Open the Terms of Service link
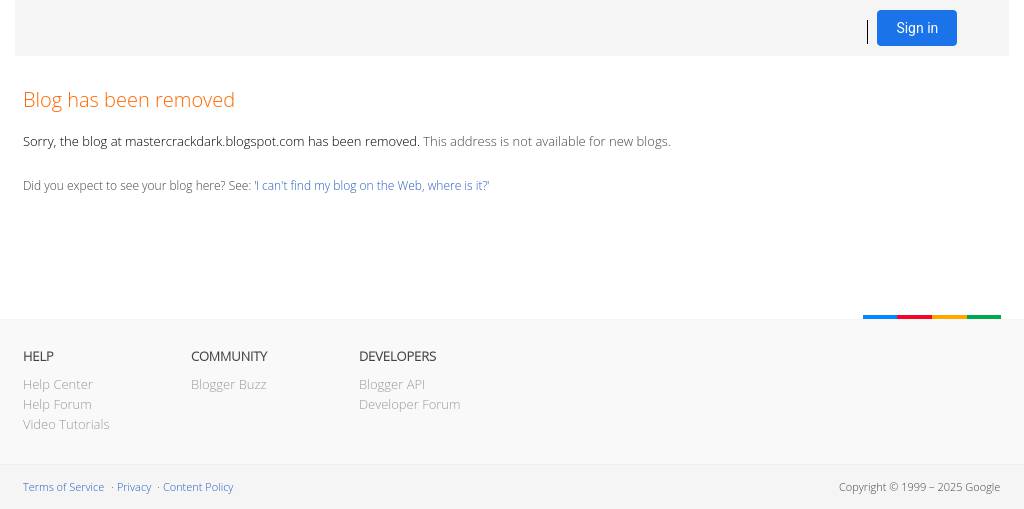 click(63, 487)
